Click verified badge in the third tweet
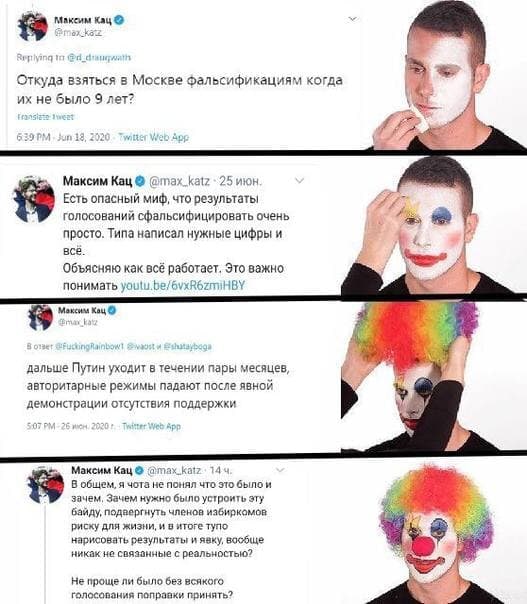 tap(112, 310)
